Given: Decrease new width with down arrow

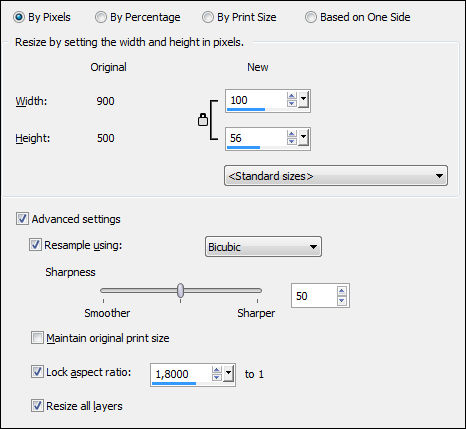Looking at the screenshot, I should [292, 104].
